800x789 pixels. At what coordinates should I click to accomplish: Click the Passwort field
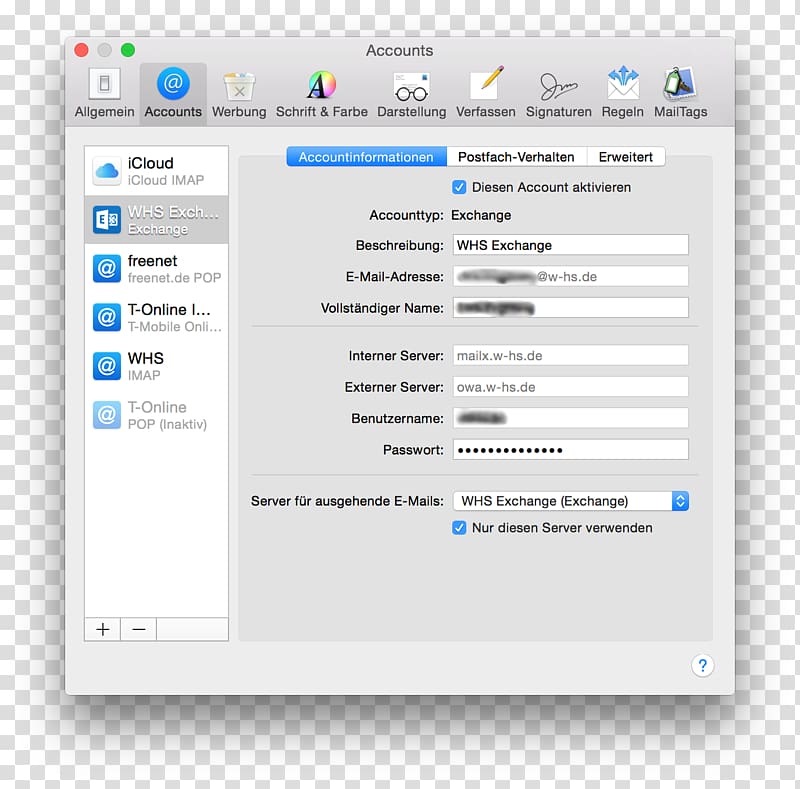coord(570,450)
